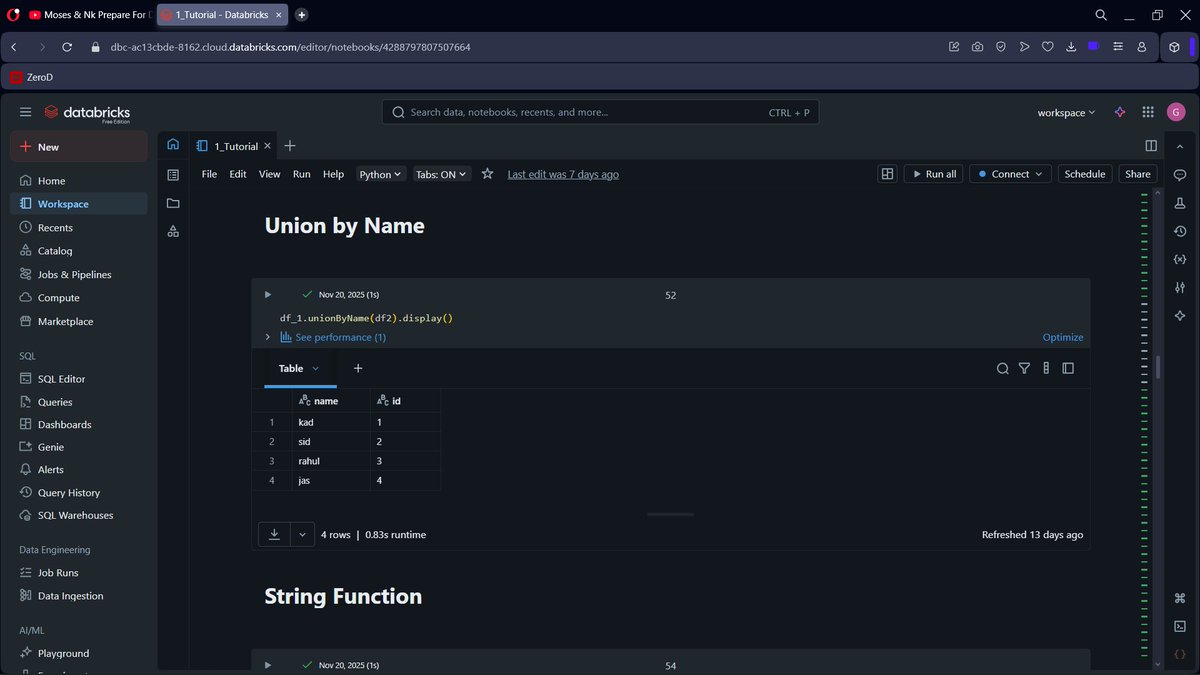
Task: Open the folder browser in the notebook sidebar
Action: [x=172, y=201]
